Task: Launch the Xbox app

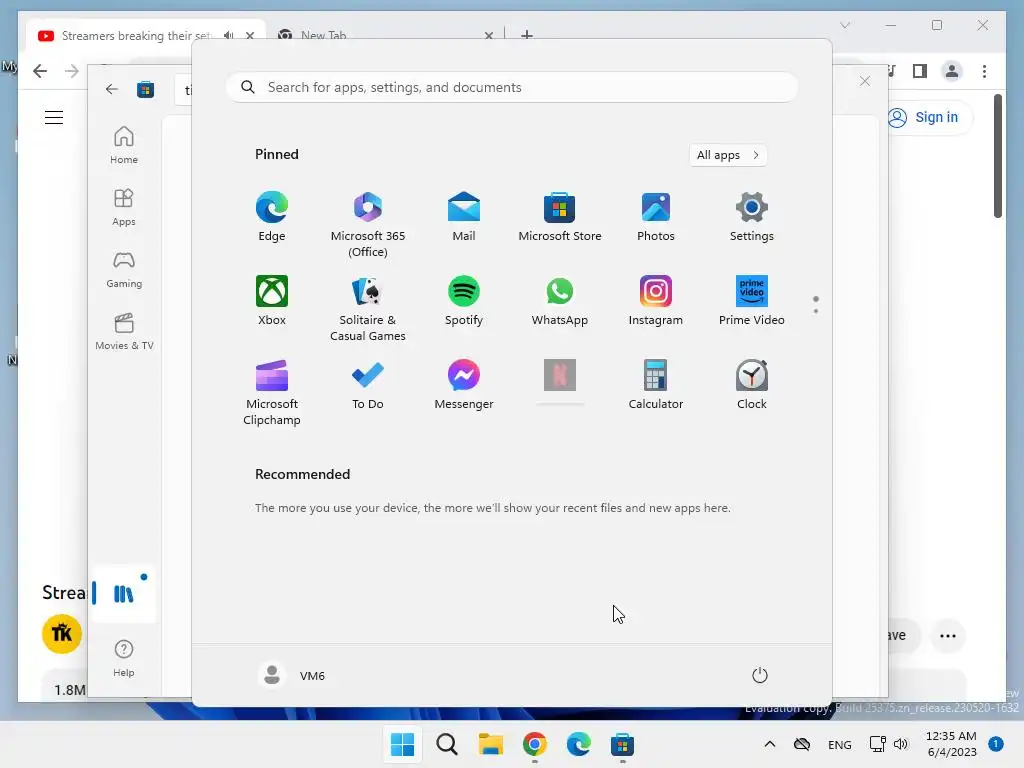Action: [x=272, y=301]
